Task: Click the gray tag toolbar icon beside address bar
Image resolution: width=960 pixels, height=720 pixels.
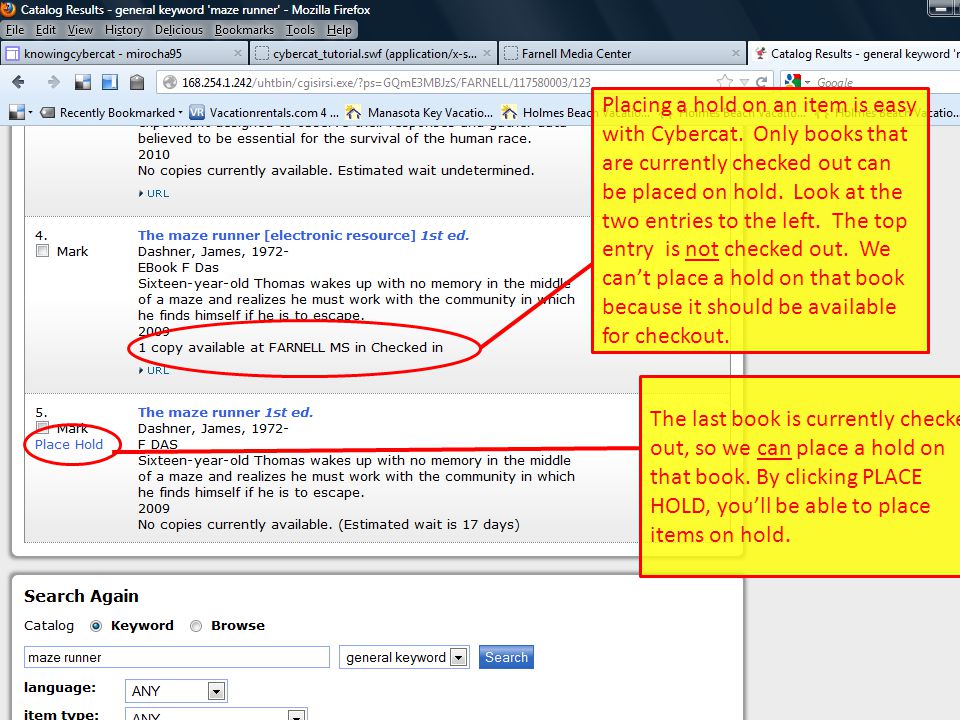Action: 137,82
